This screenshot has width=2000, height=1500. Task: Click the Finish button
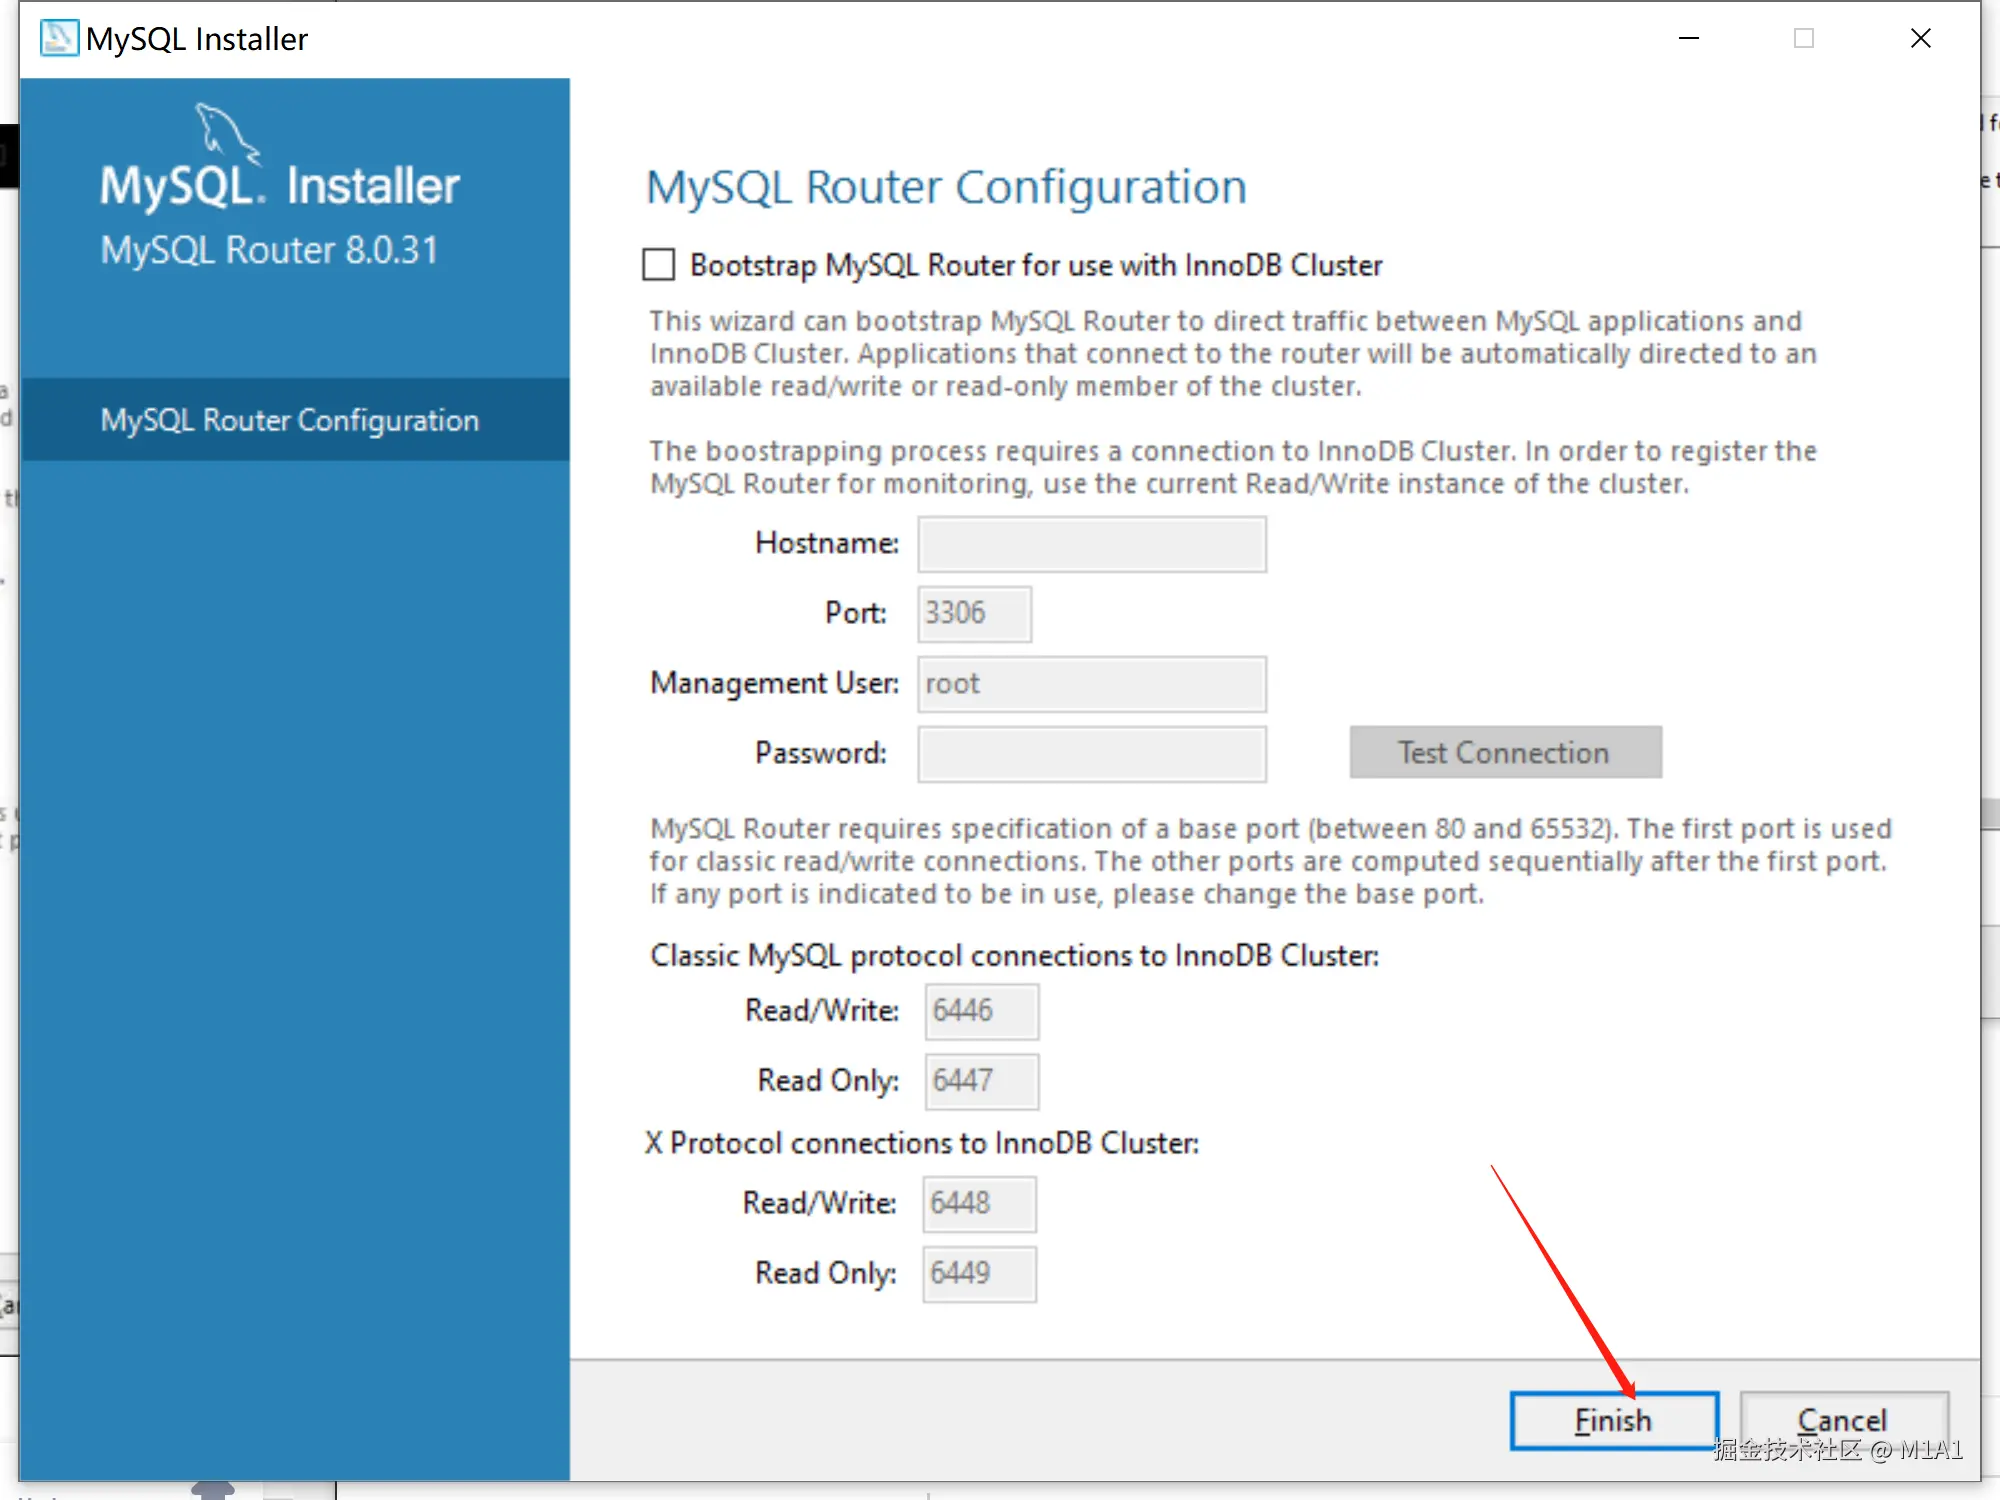(x=1613, y=1420)
